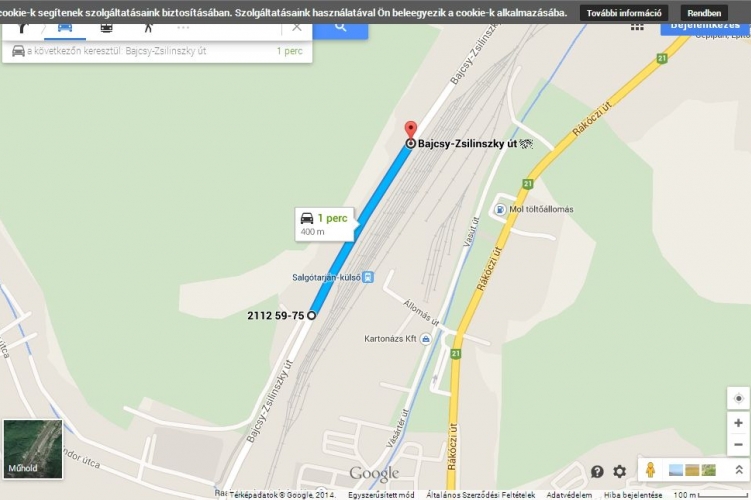This screenshot has height=500, width=751.
Task: Click the További információ button
Action: (x=624, y=13)
